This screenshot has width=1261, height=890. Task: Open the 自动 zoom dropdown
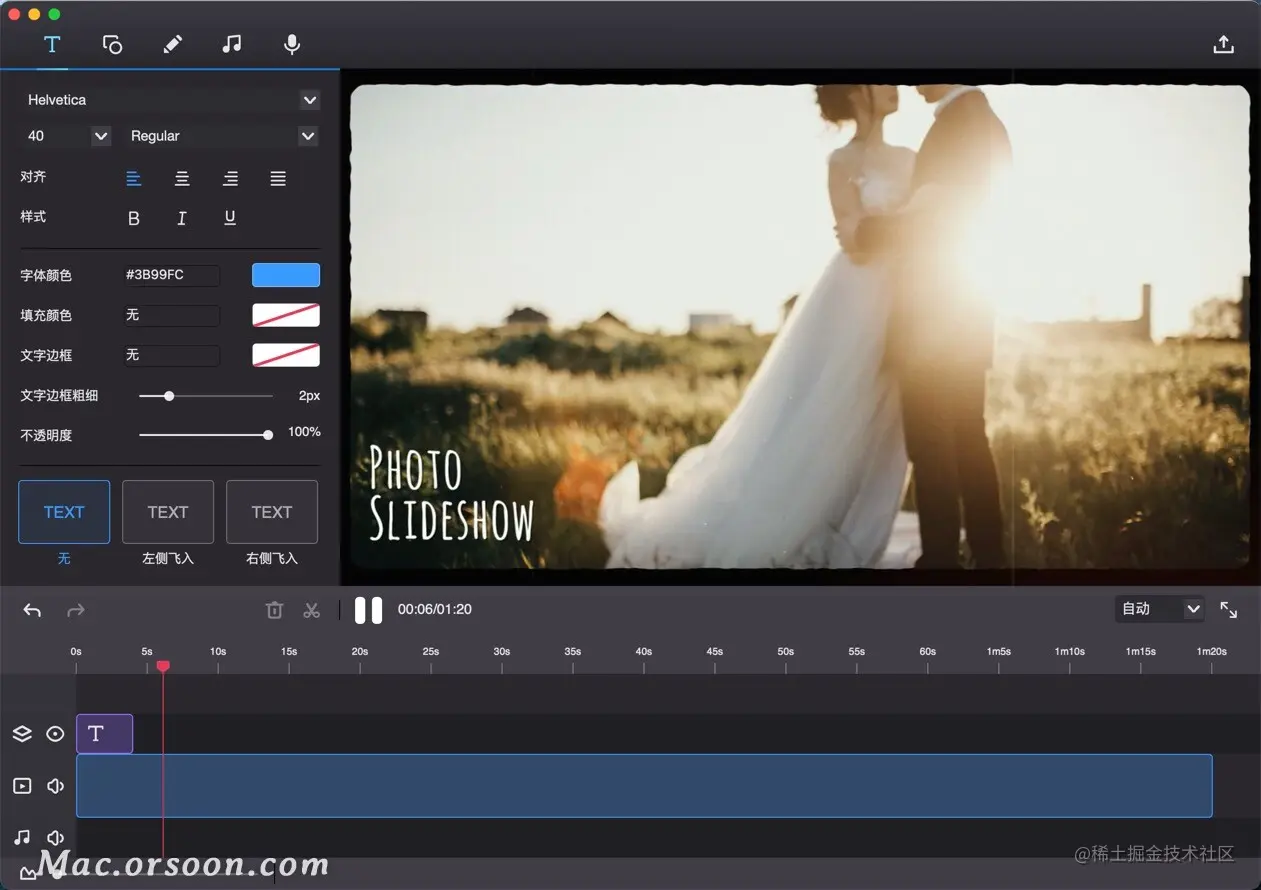[1160, 609]
